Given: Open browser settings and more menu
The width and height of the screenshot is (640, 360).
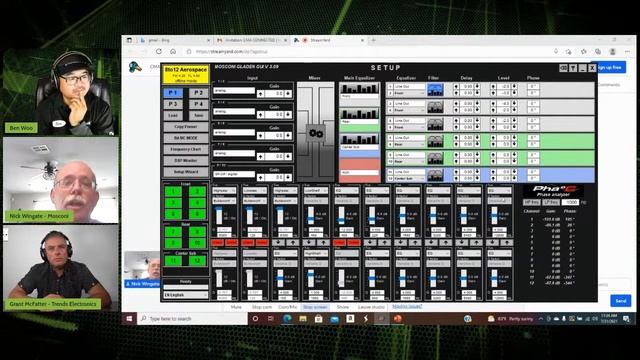Looking at the screenshot, I should (x=627, y=52).
